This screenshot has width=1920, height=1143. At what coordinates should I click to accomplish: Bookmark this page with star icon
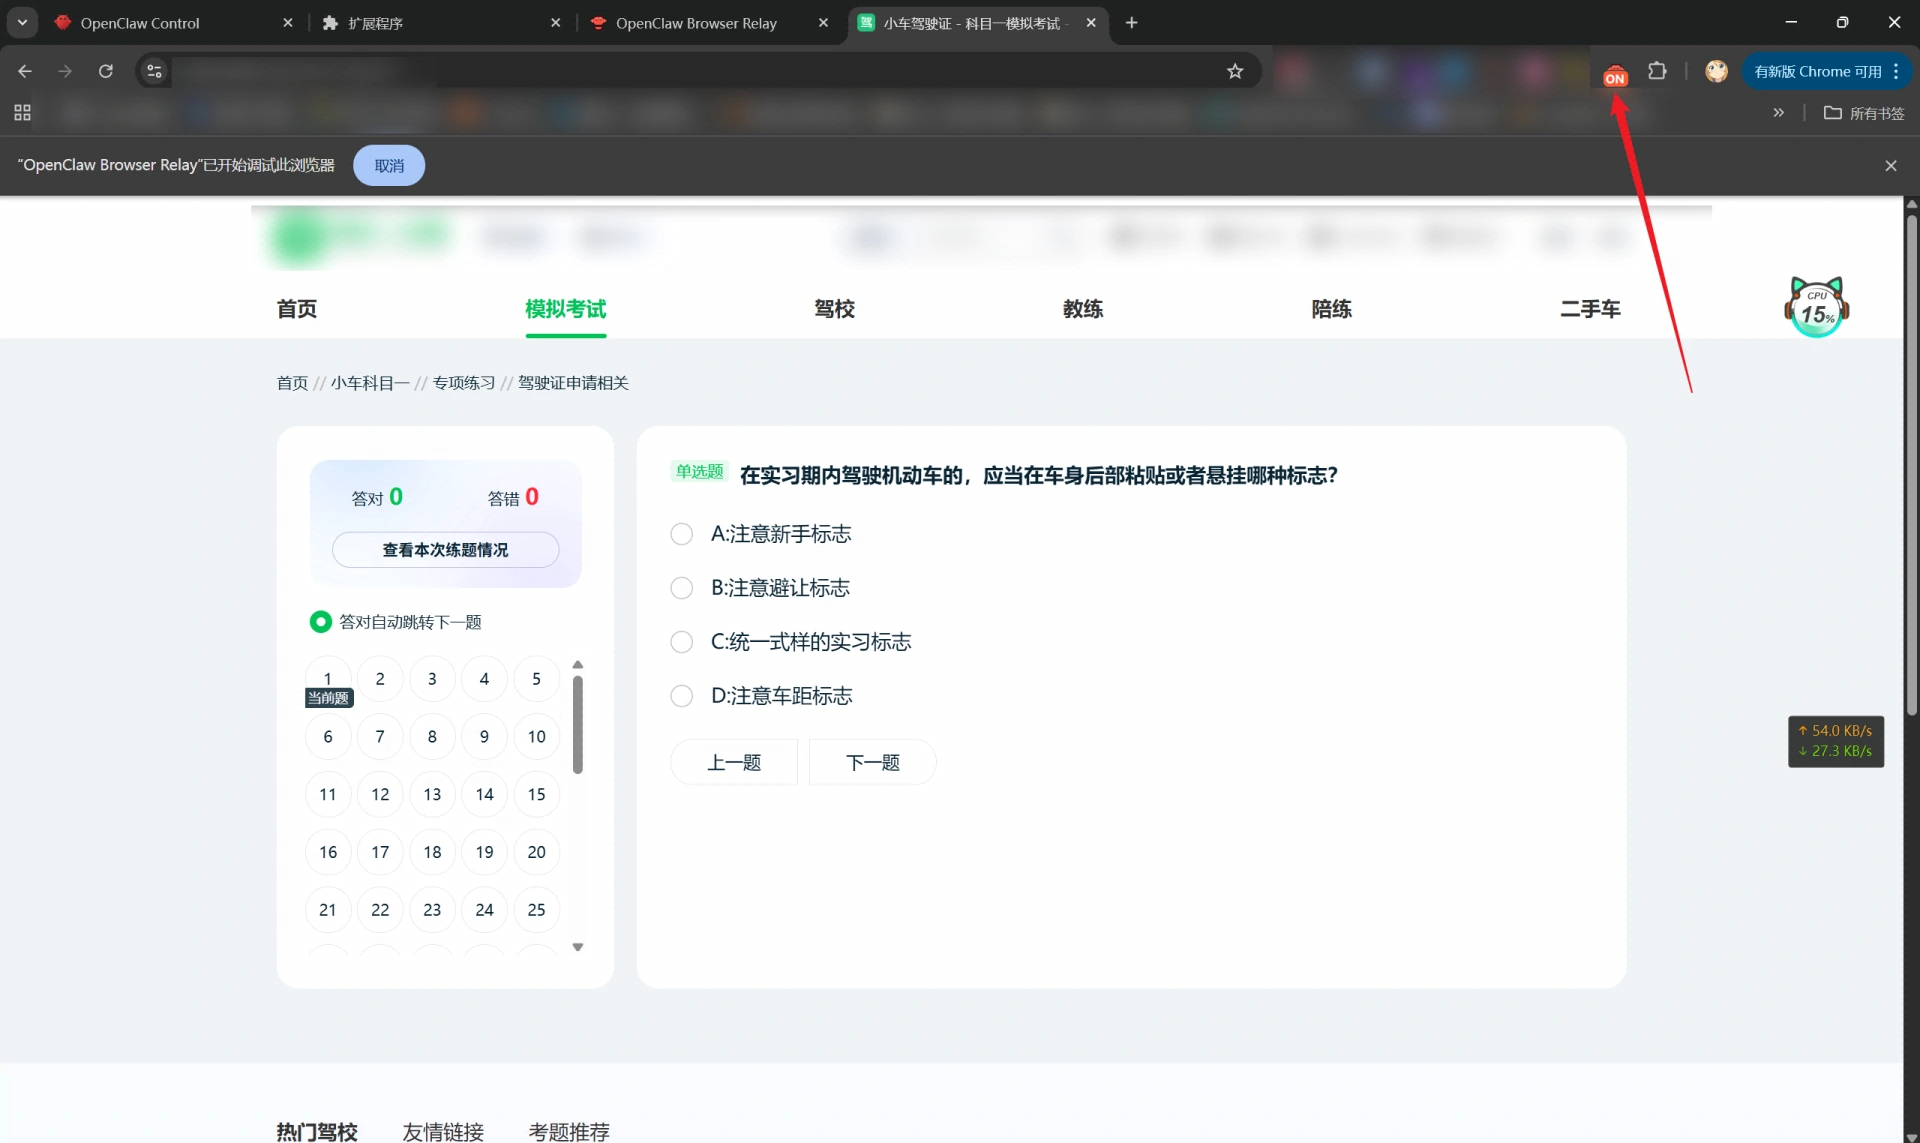(x=1235, y=71)
